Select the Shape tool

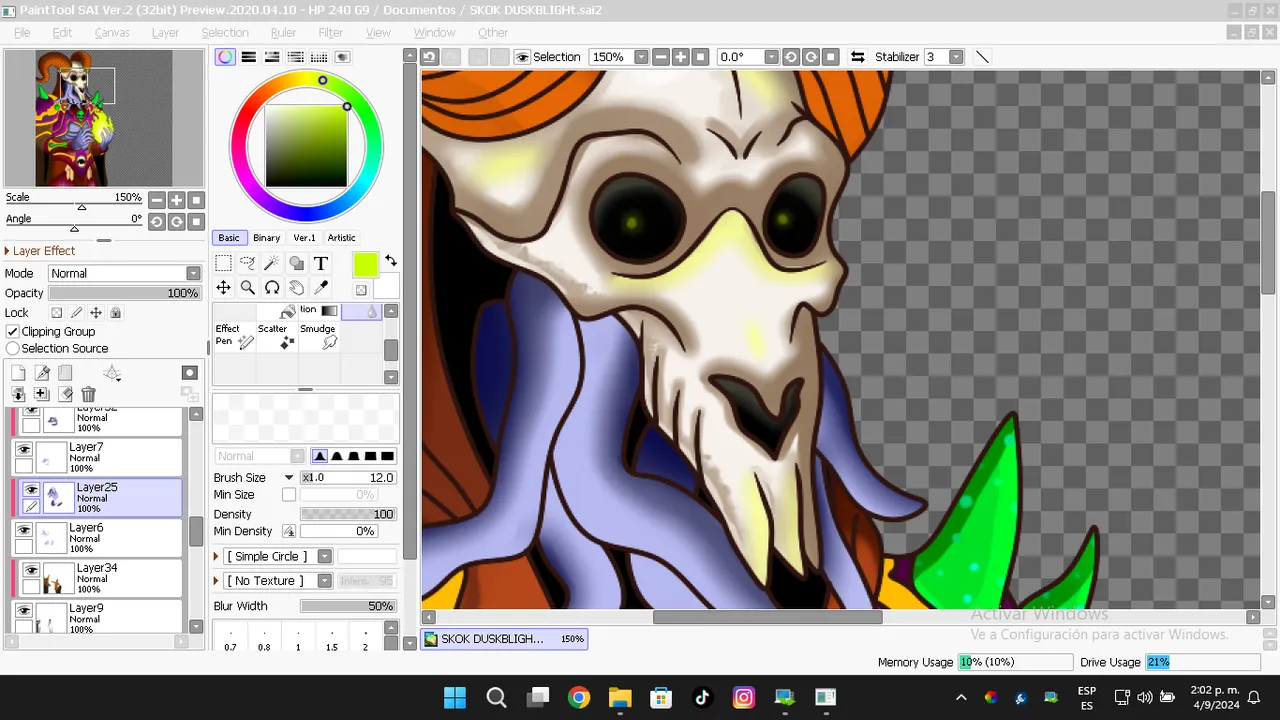click(296, 263)
